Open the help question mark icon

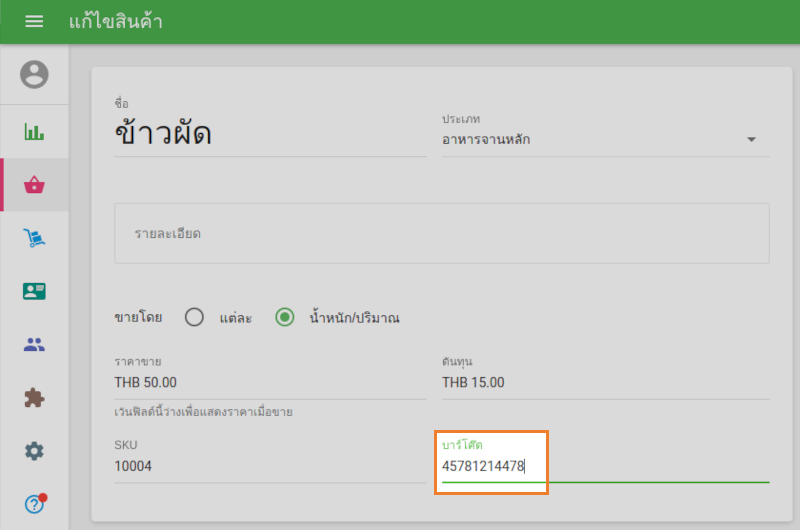click(x=34, y=503)
